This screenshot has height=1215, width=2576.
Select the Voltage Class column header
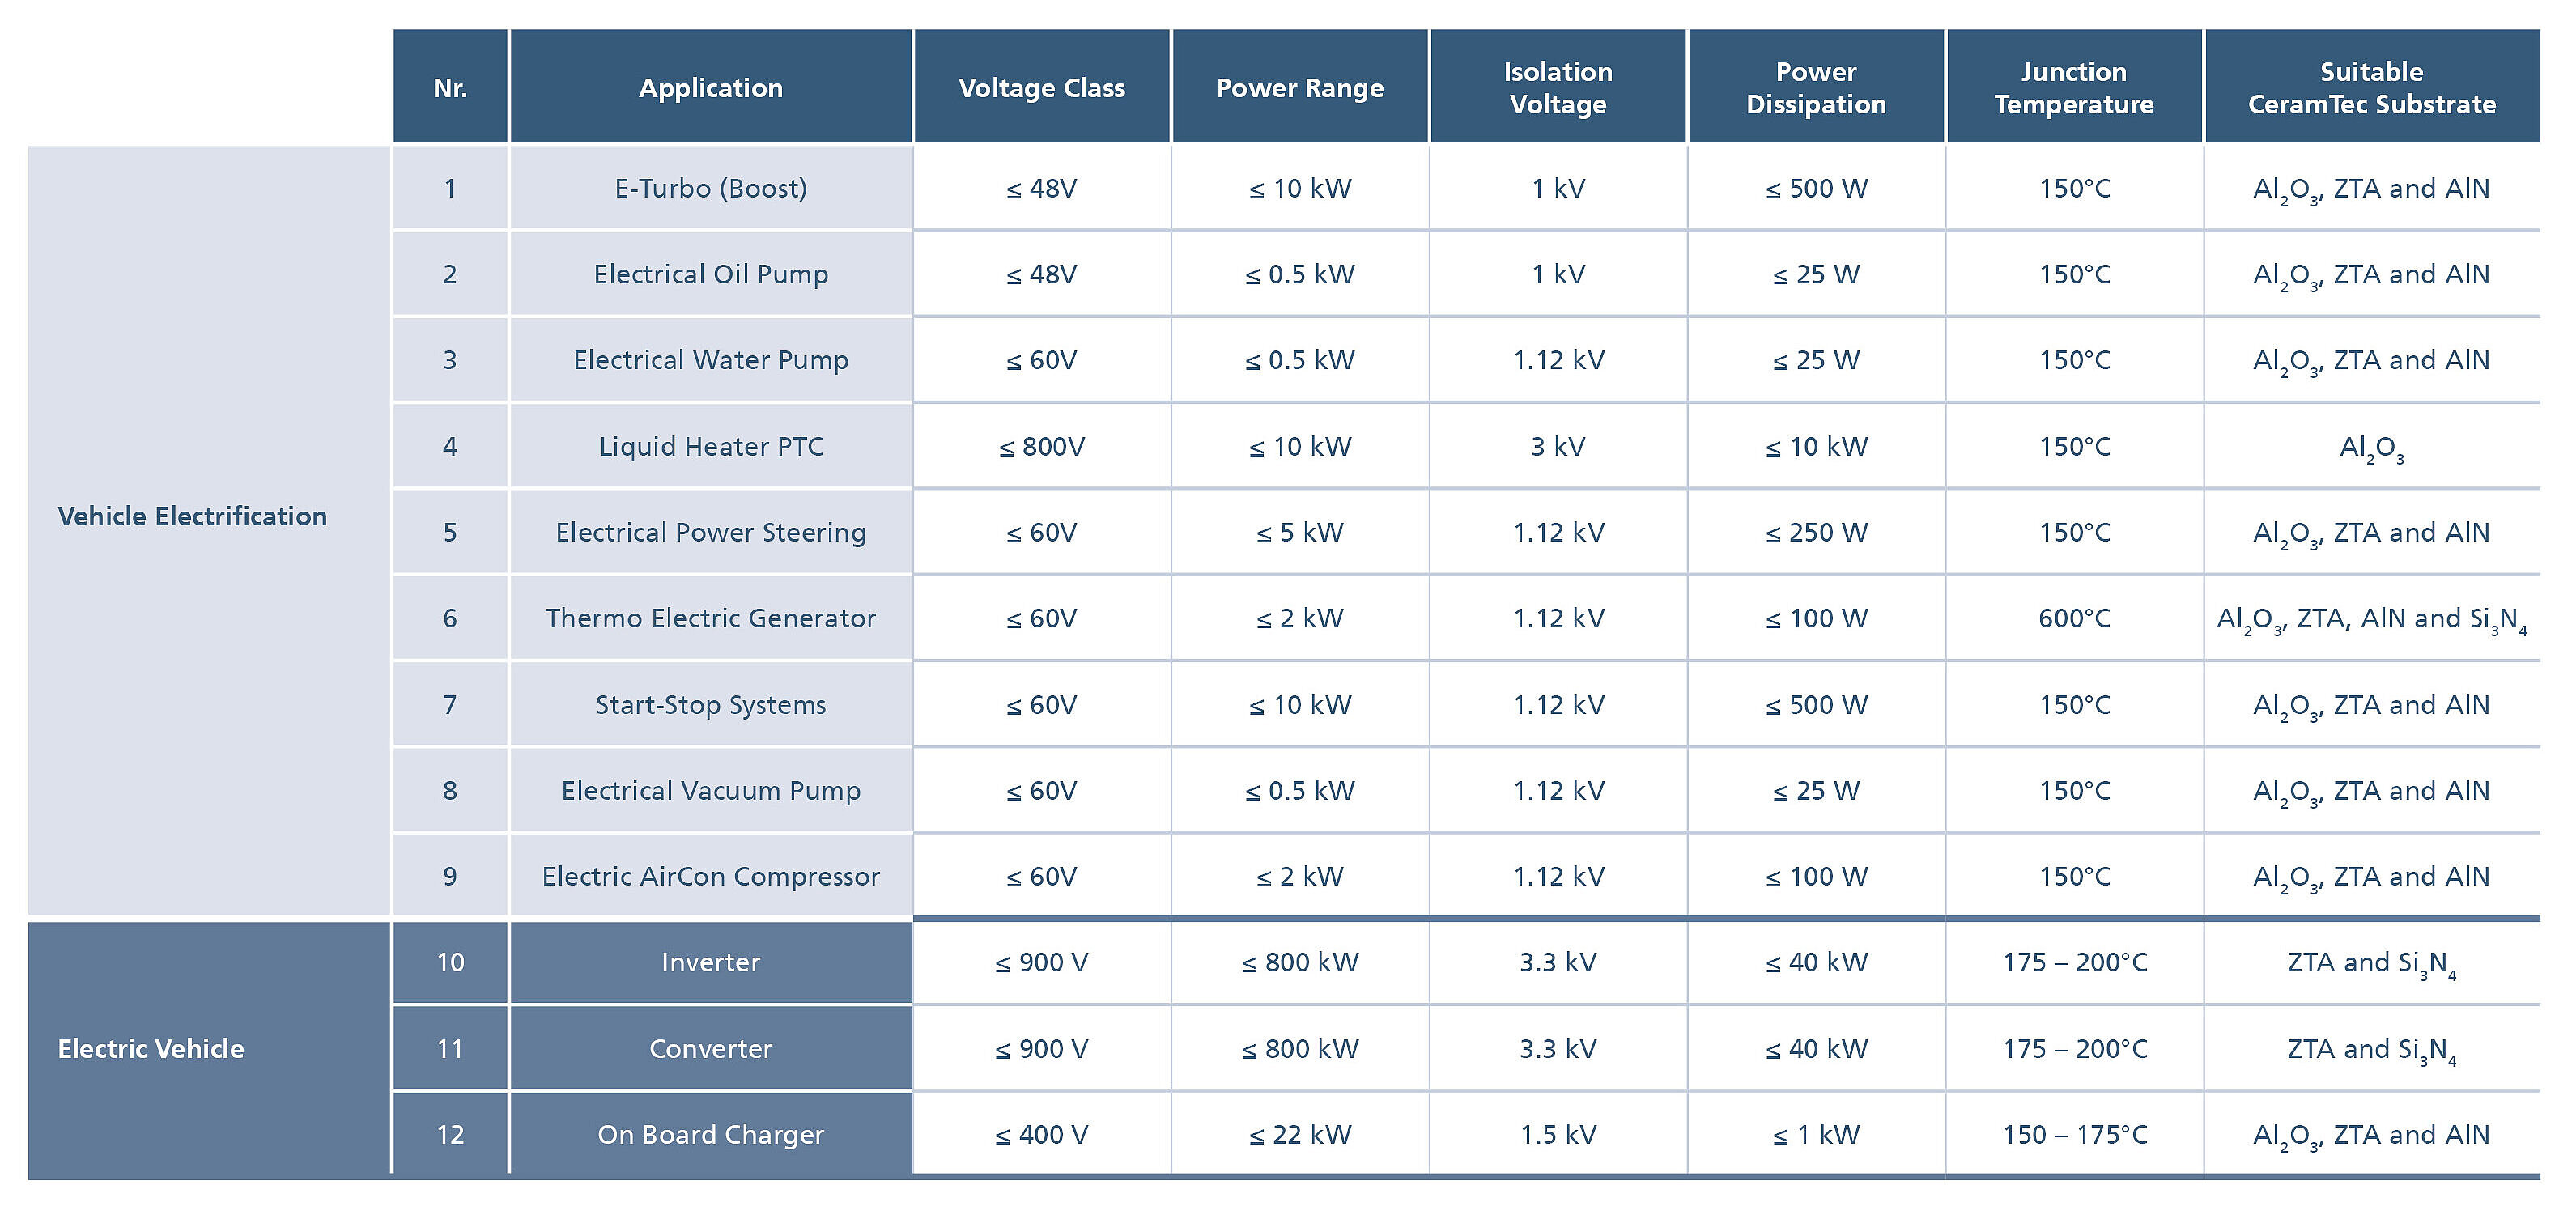pyautogui.click(x=1041, y=88)
